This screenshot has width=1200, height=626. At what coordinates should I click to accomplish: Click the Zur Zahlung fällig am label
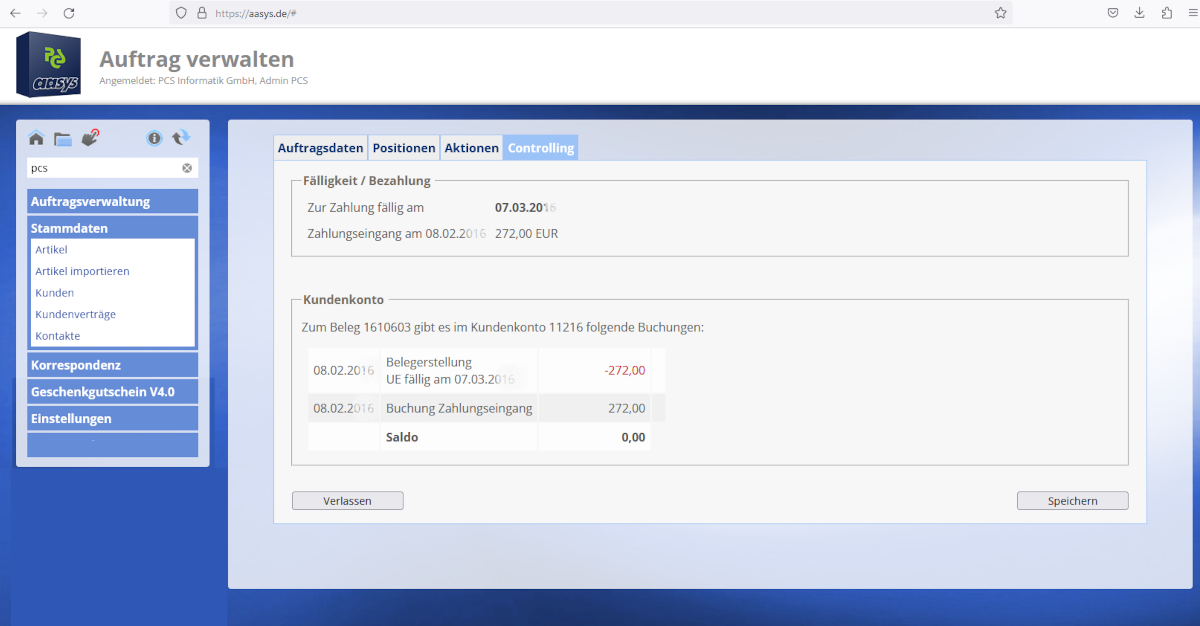[x=366, y=208]
